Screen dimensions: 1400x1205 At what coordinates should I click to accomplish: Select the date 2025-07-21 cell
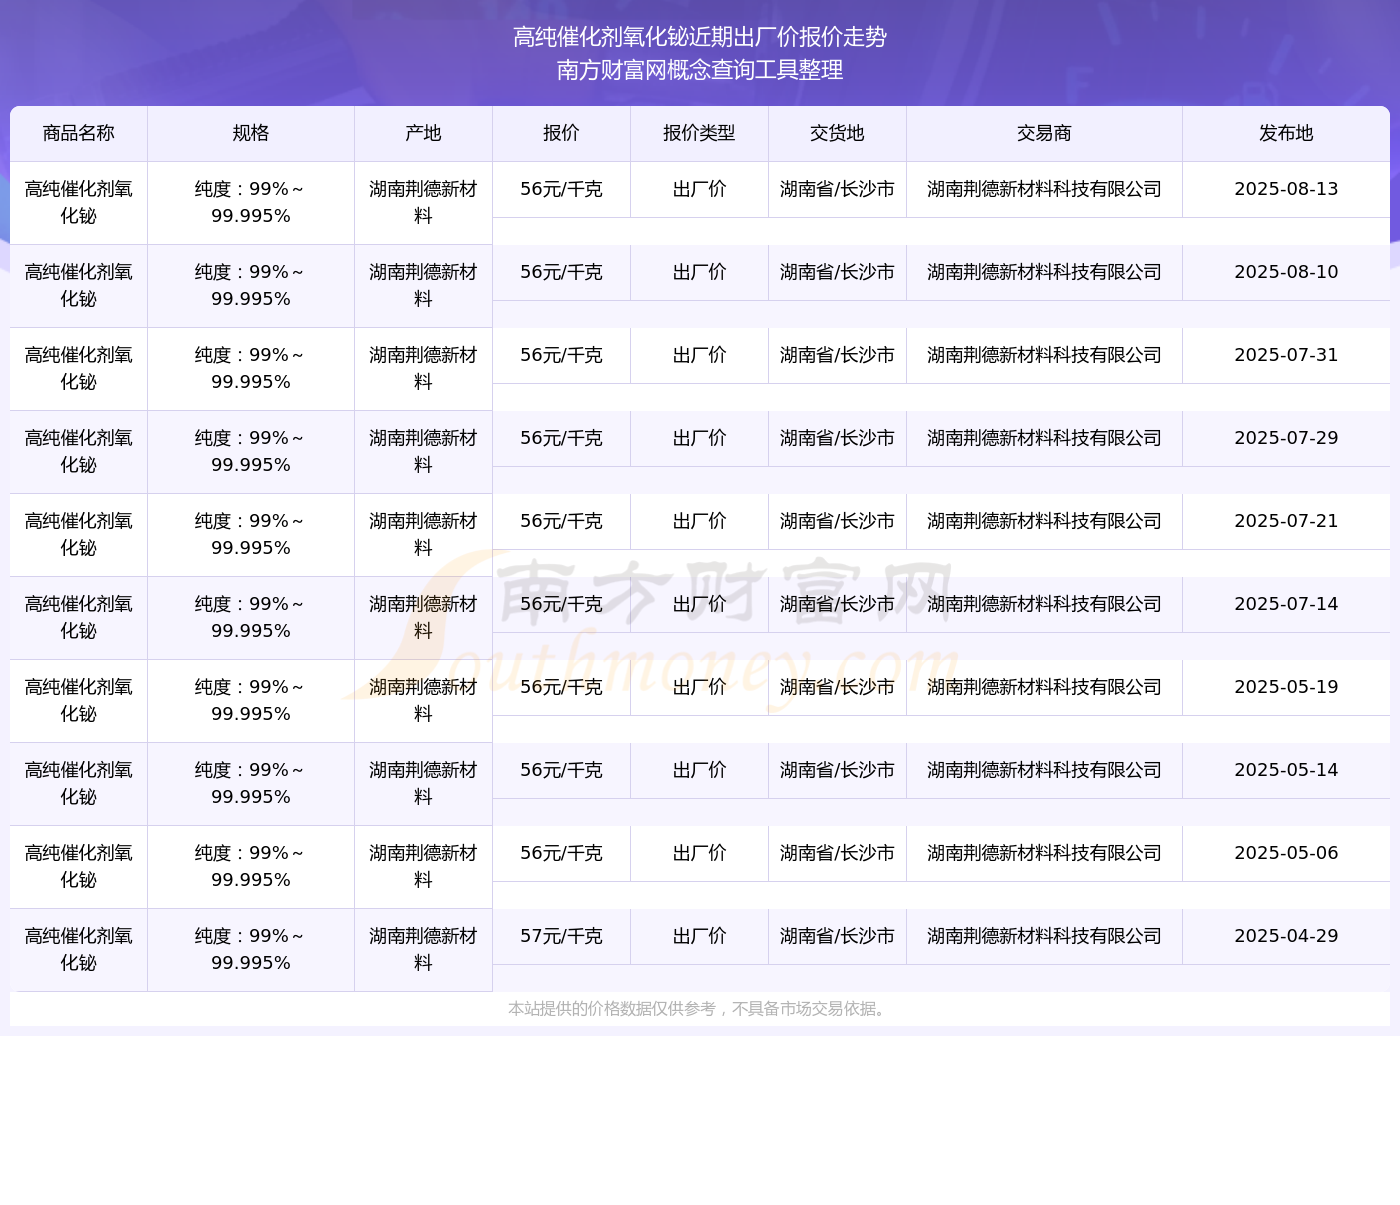(x=1286, y=522)
